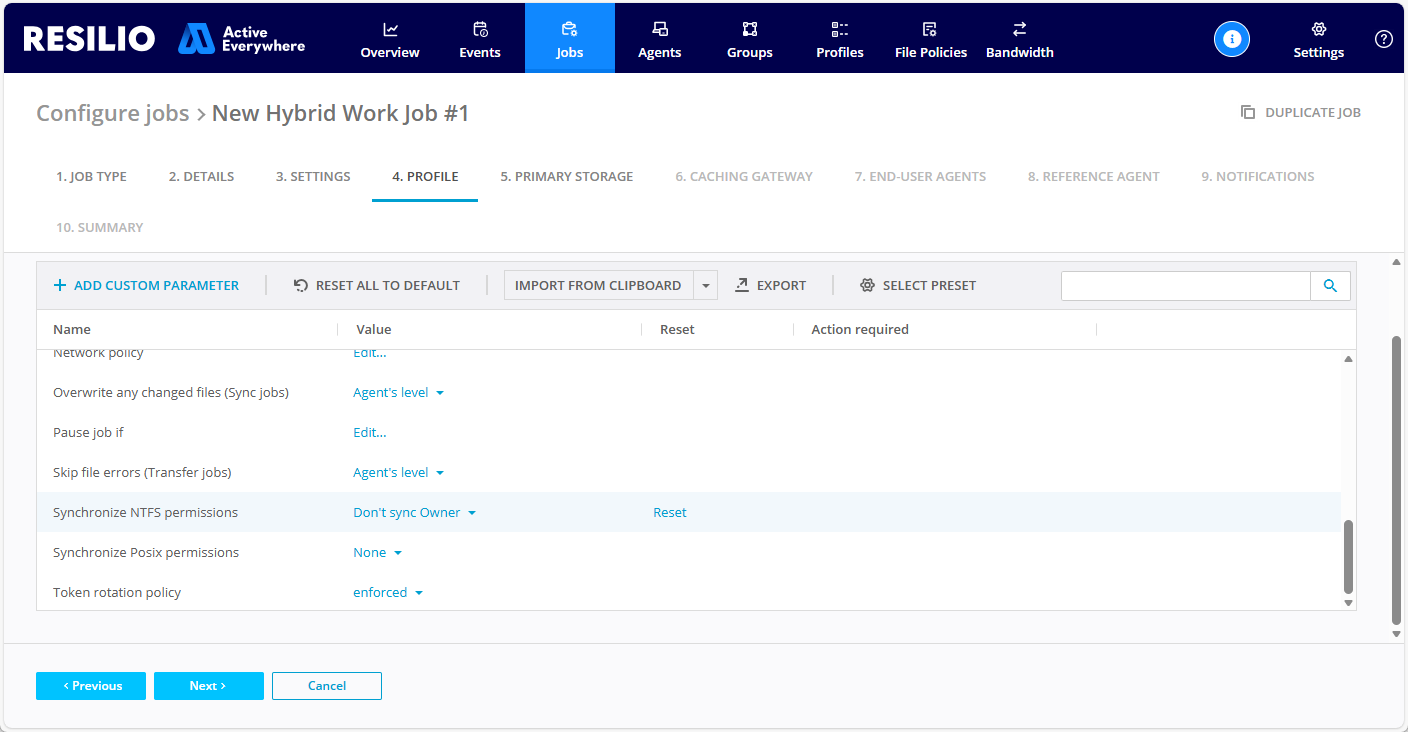Click the blue info notification icon
Screen dimensions: 1408x732
1232,39
